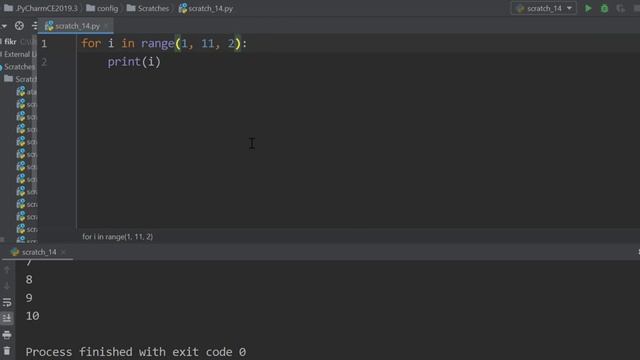This screenshot has width=640, height=360.
Task: Click the 'print(i)' code line
Action: point(134,62)
